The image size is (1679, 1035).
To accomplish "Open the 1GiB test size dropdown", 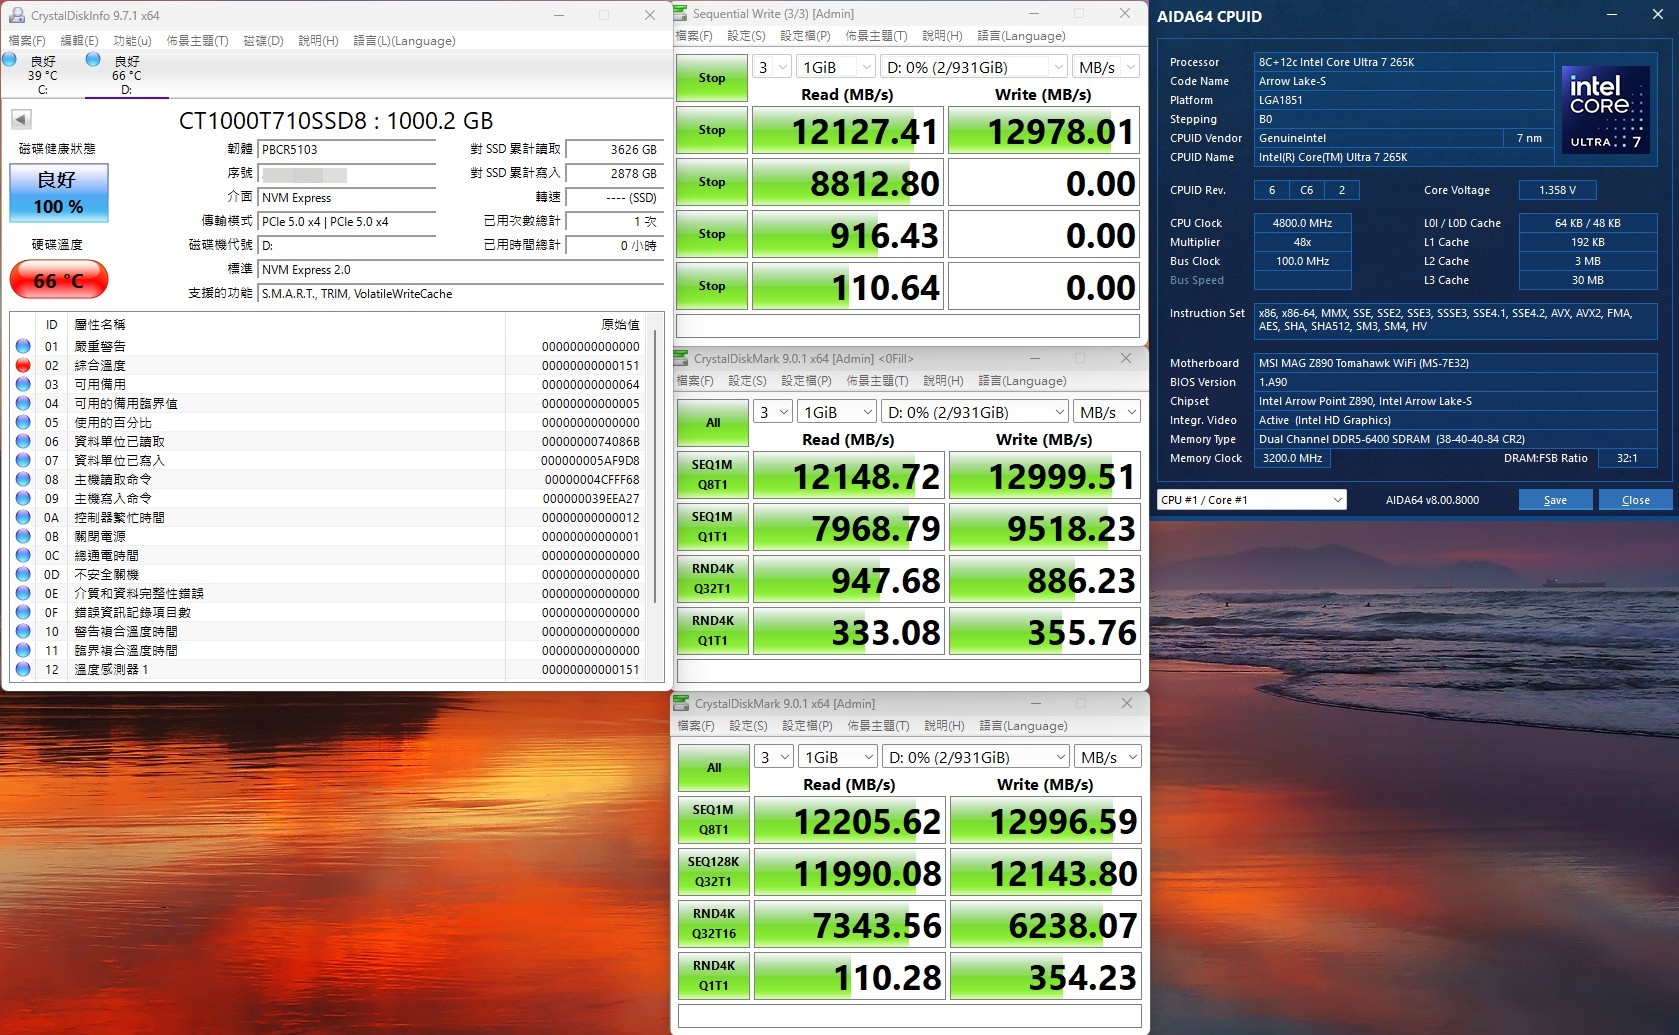I will point(836,411).
